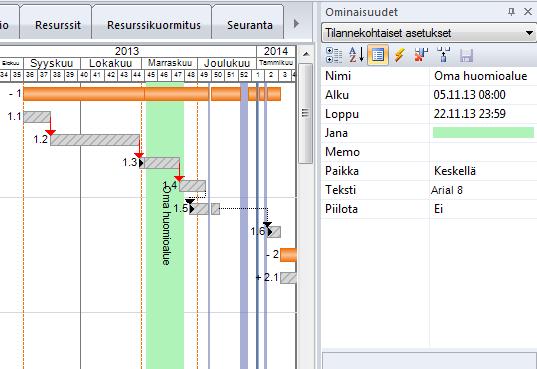Click the 2013 year header

(127, 51)
